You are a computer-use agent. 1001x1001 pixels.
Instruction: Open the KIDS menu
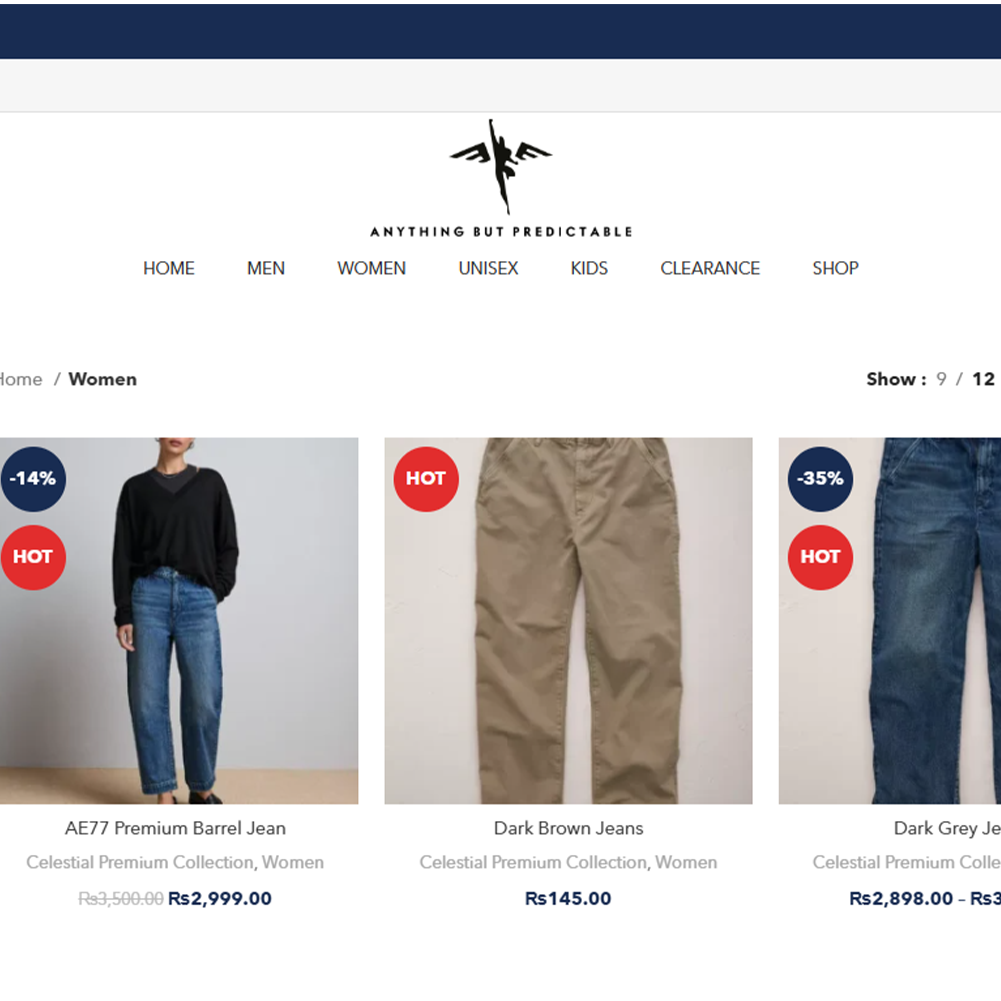coord(589,268)
